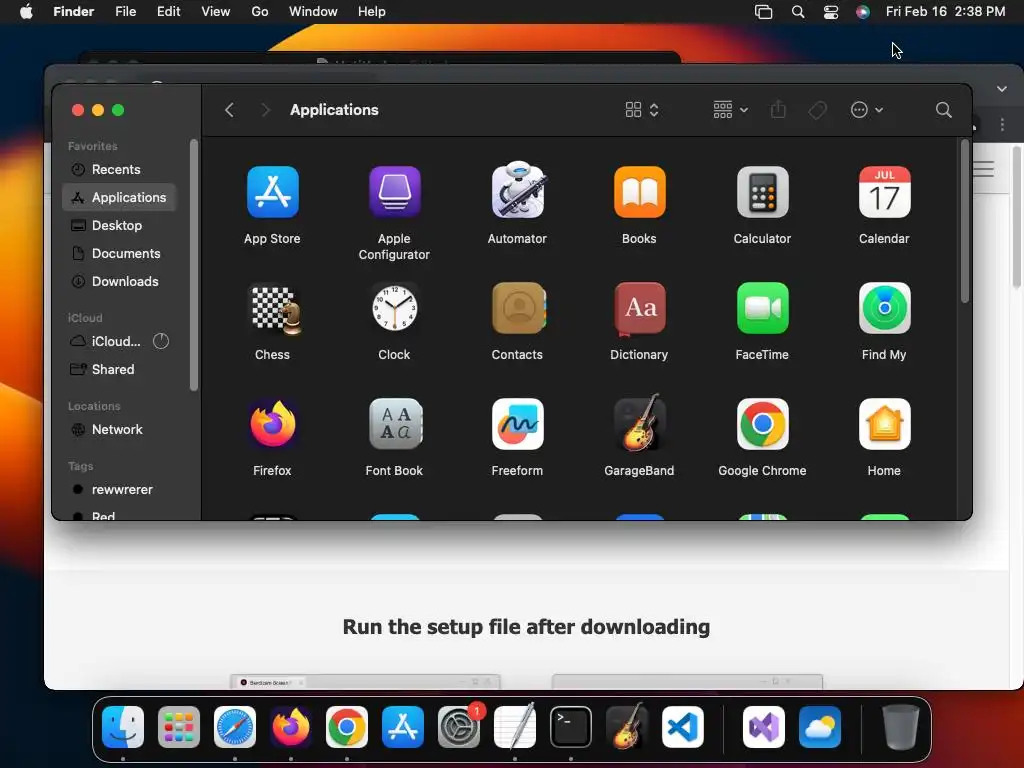Select Downloads in the sidebar
The image size is (1024, 768).
pos(119,281)
